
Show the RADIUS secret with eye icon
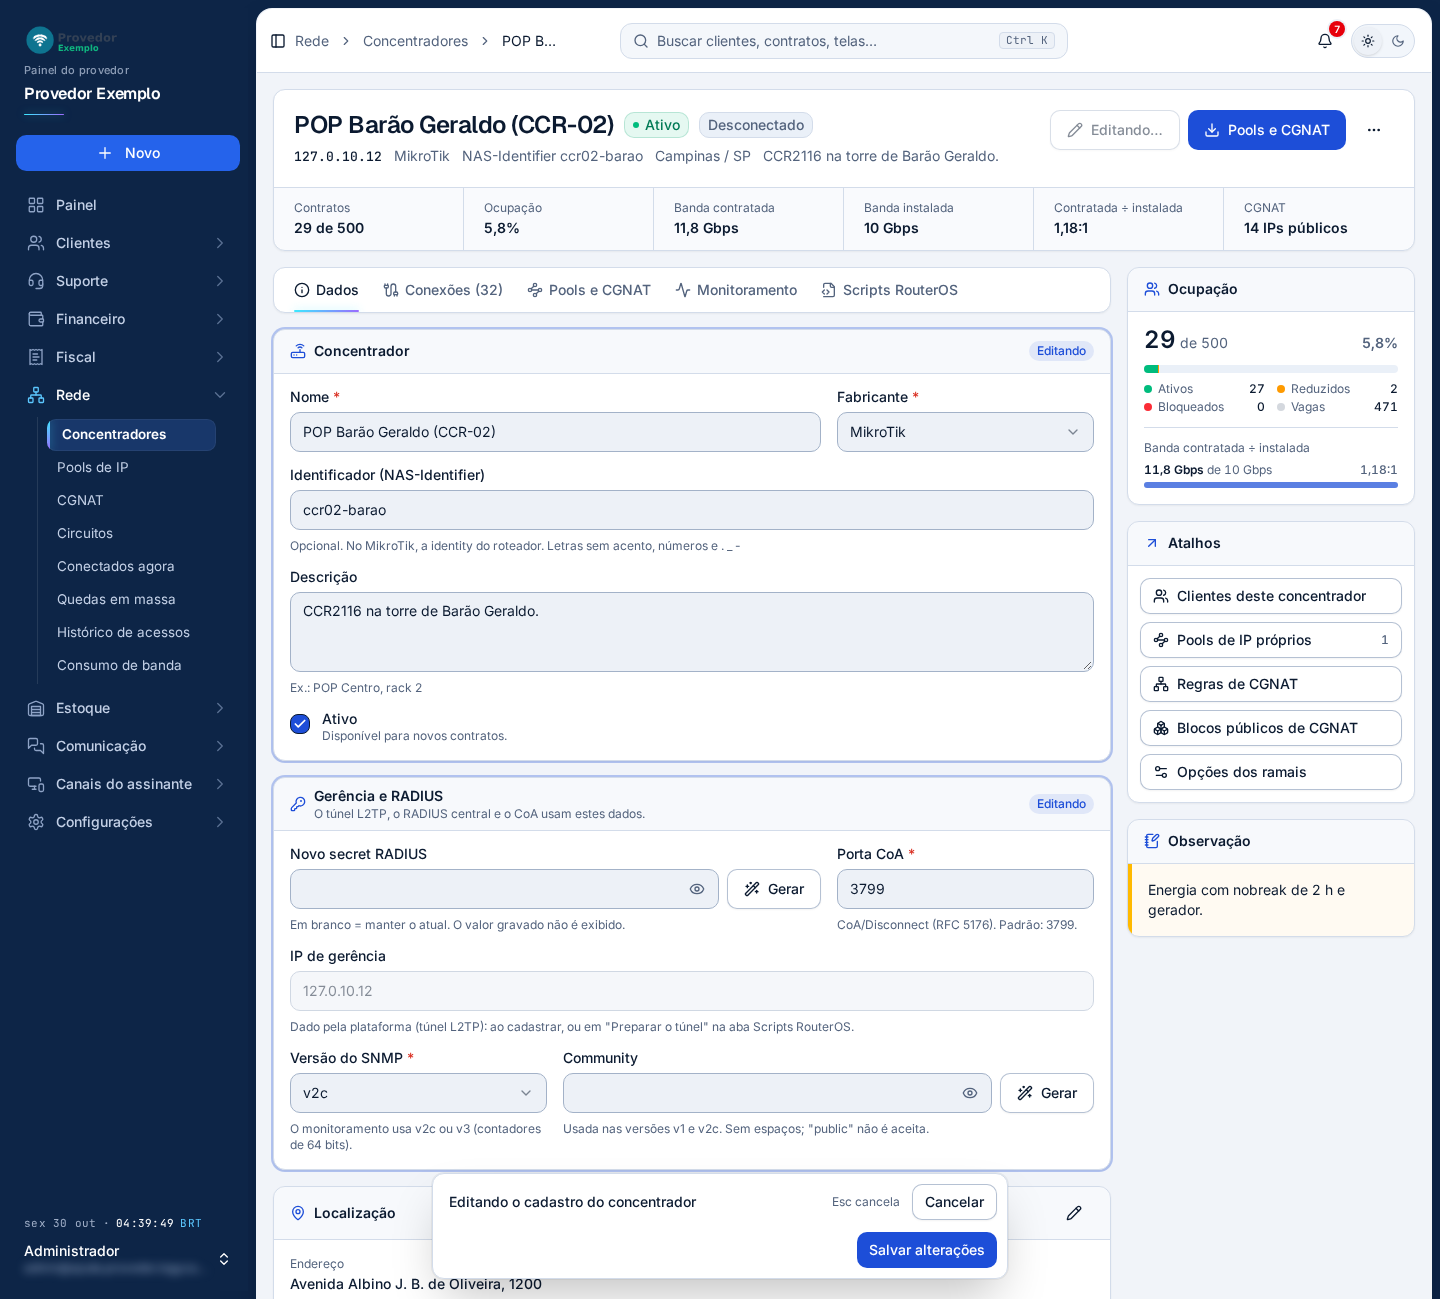[x=697, y=889]
